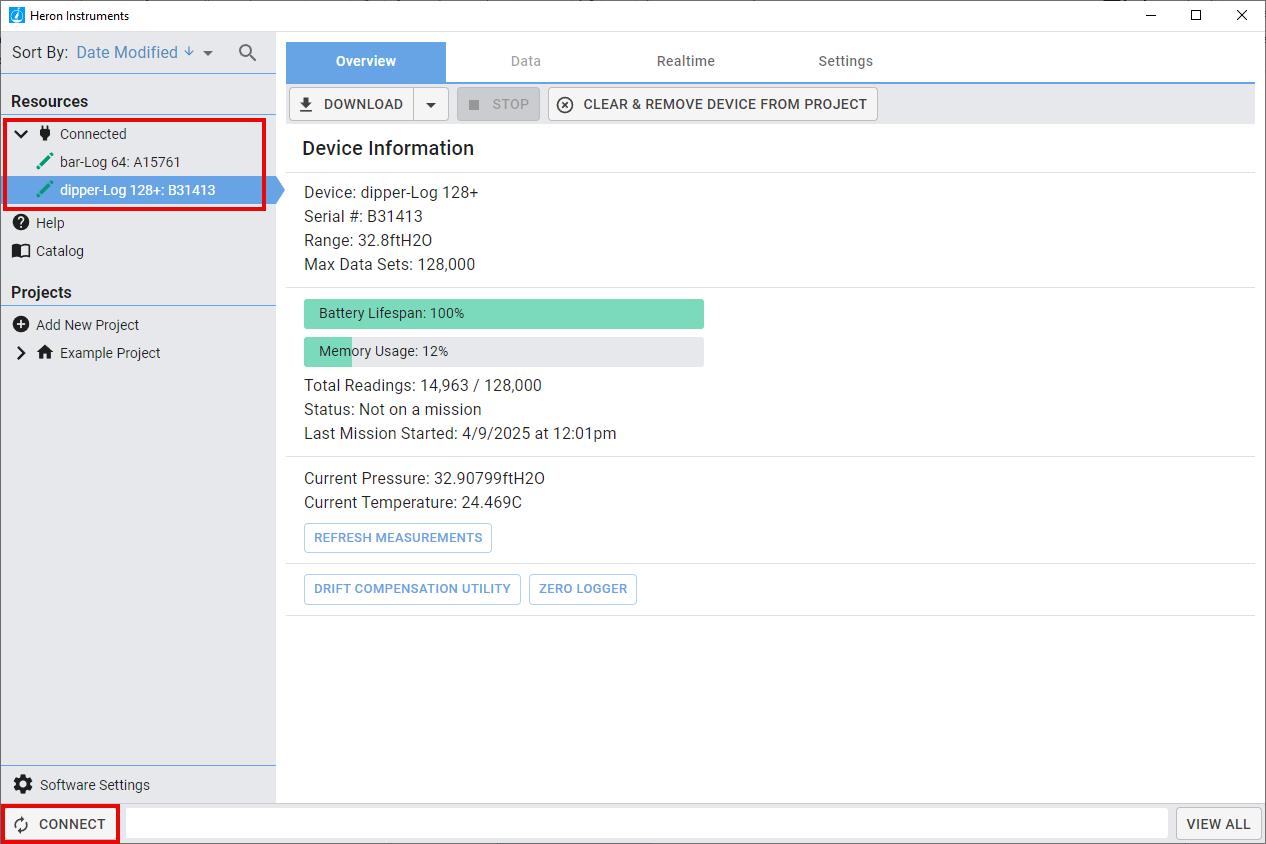Open Software Settings
This screenshot has width=1266, height=844.
click(x=95, y=784)
